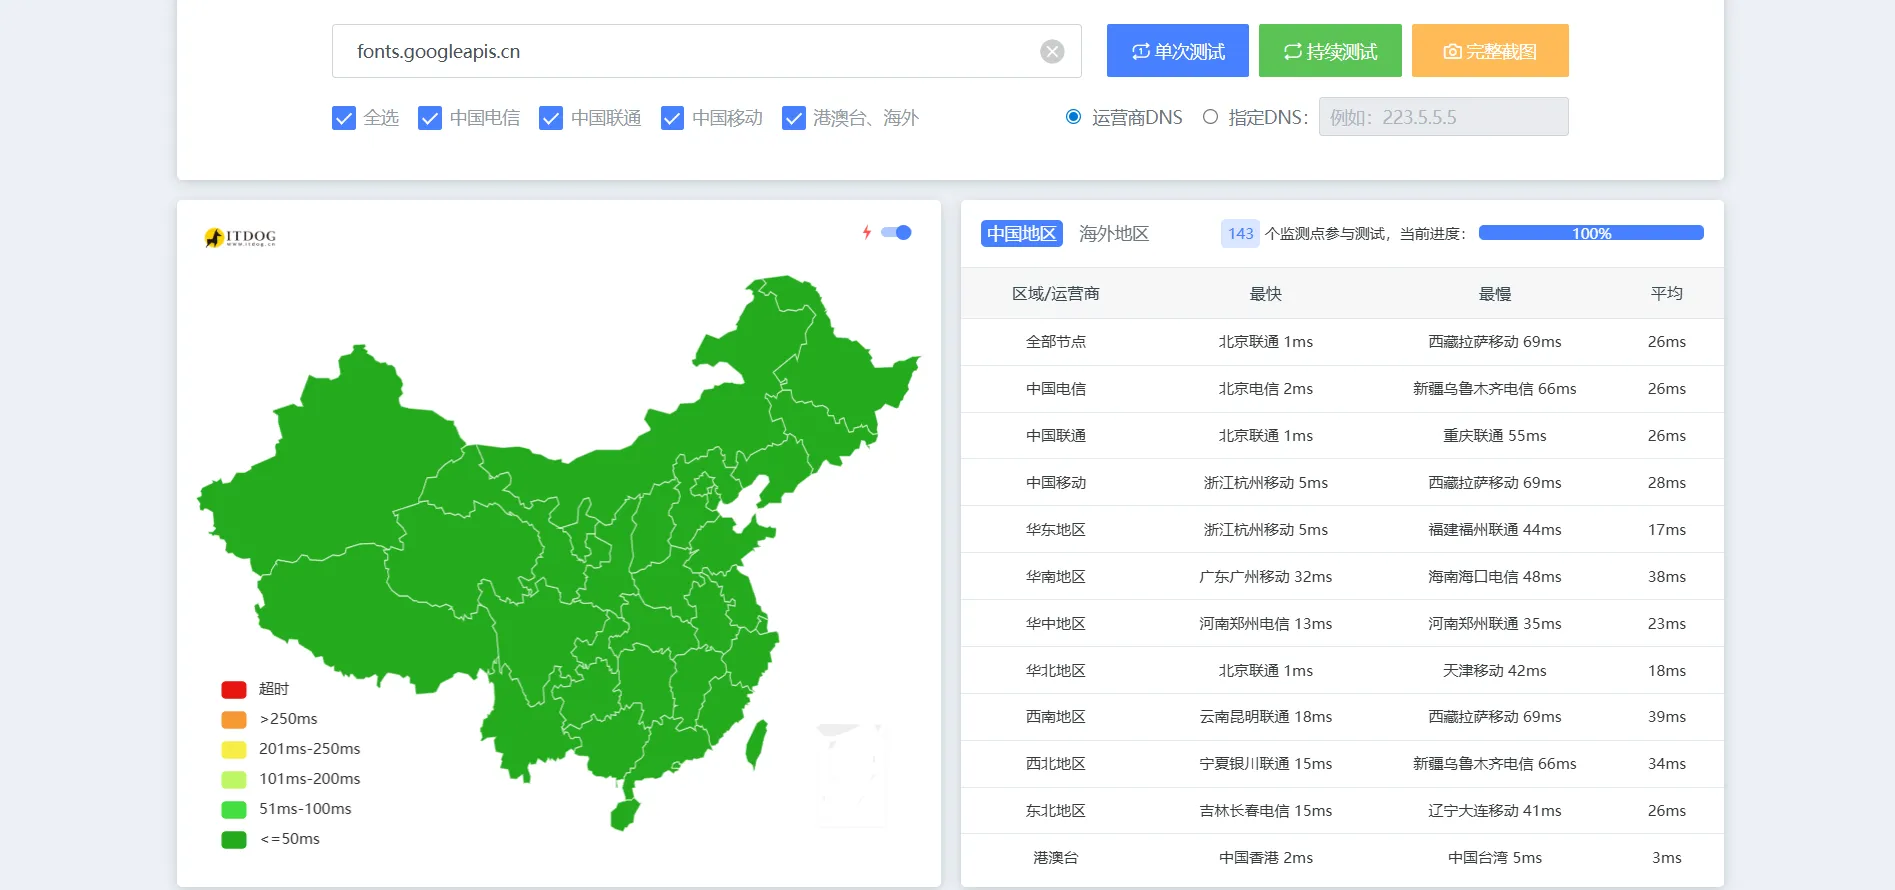1895x890 pixels.
Task: Start the 持续测试 continuous test
Action: click(x=1330, y=51)
